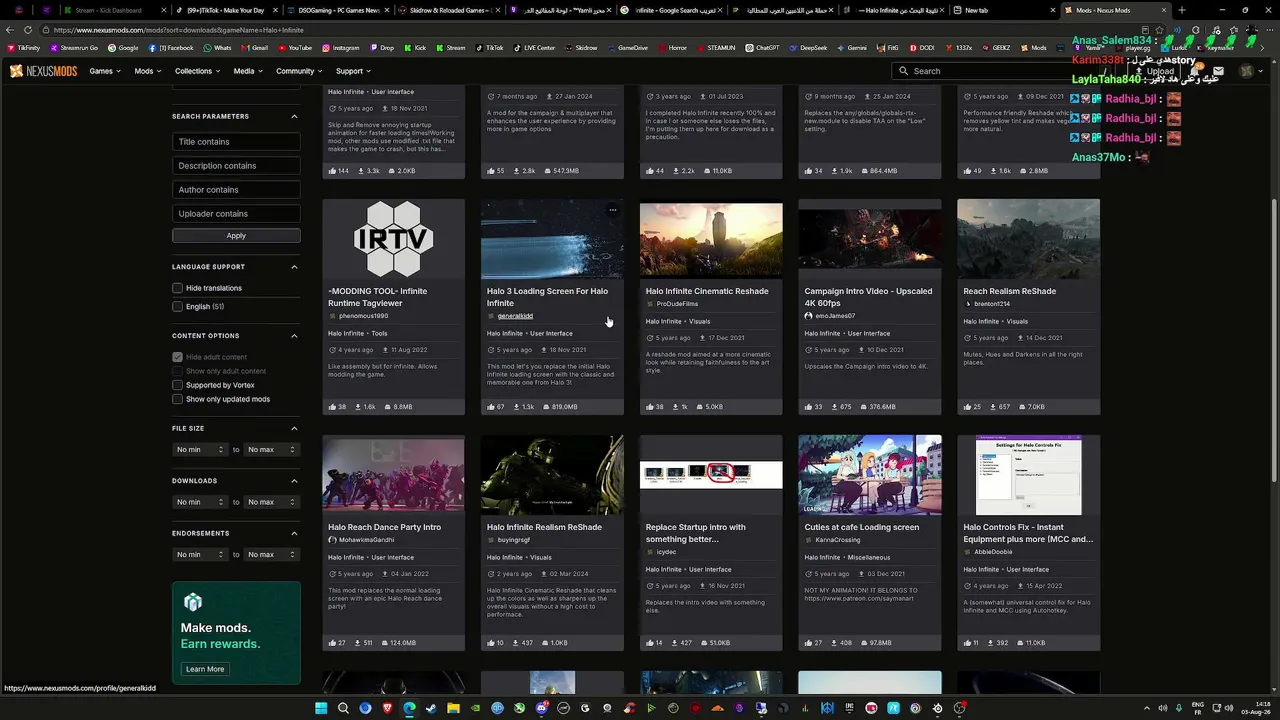Screen dimensions: 1280x720
Task: Click the search magnifier icon in the header
Action: tap(904, 71)
